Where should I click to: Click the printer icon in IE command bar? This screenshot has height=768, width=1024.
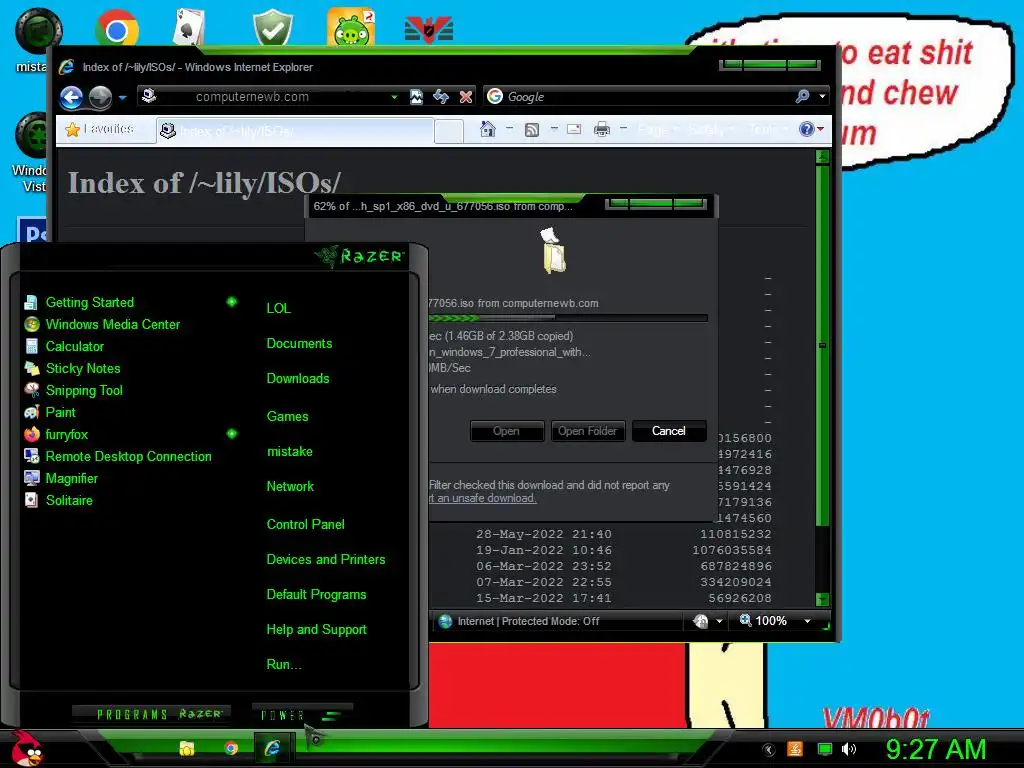(601, 129)
